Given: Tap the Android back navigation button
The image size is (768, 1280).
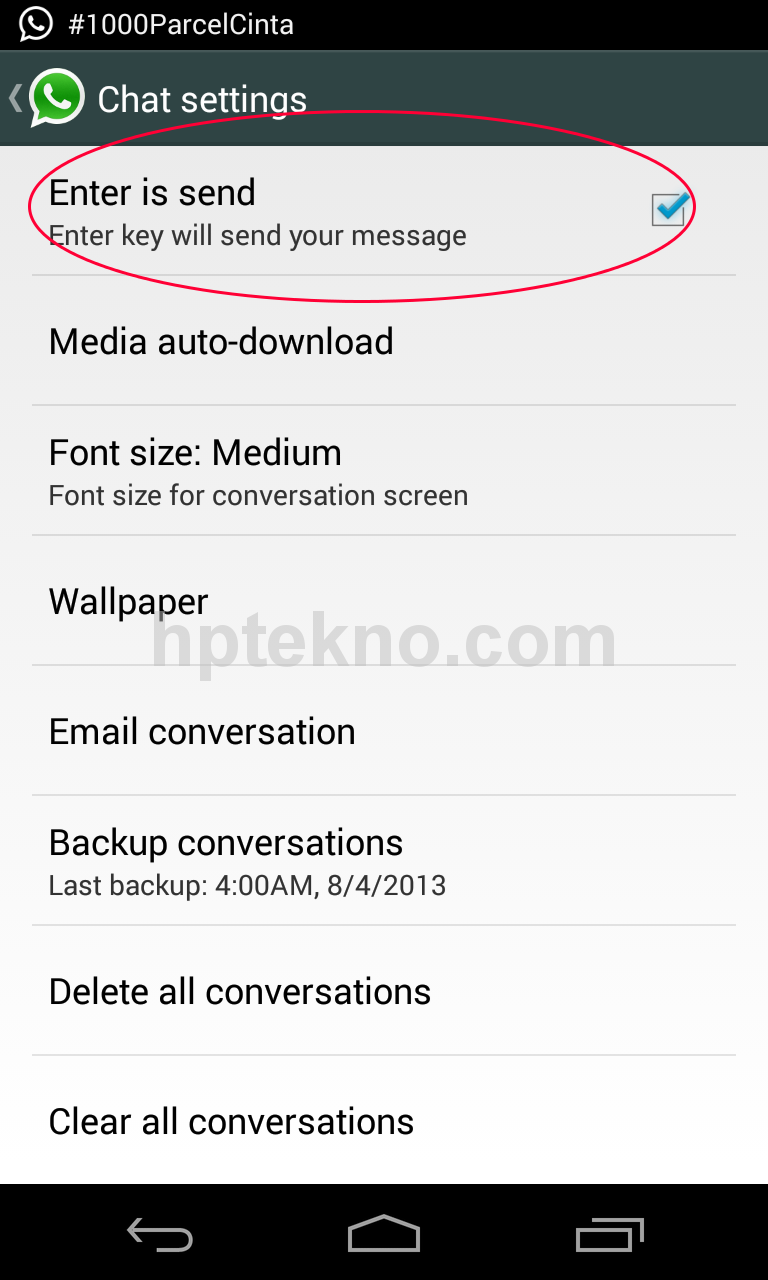Looking at the screenshot, I should (160, 1235).
